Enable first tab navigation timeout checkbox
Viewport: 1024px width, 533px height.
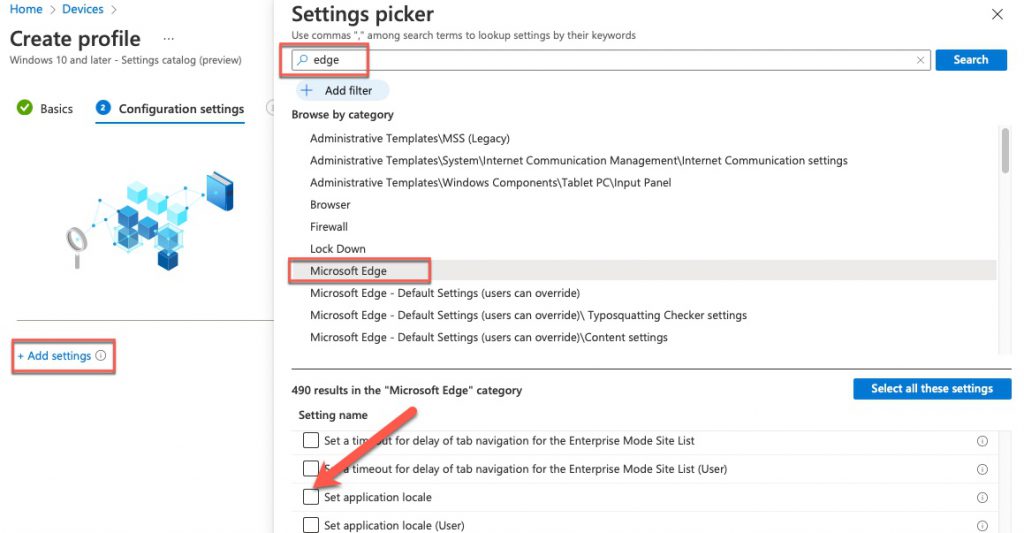pyautogui.click(x=311, y=440)
